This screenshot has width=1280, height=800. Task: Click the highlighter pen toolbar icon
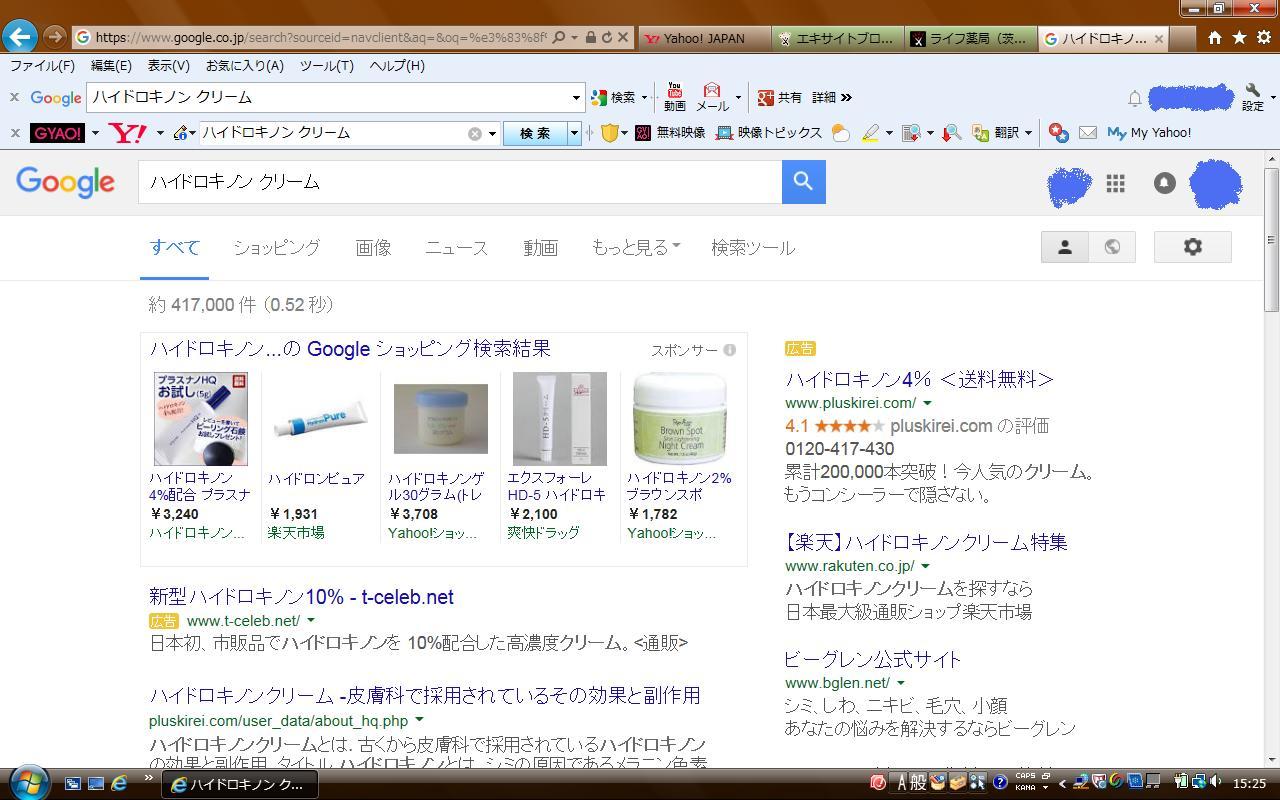[870, 132]
